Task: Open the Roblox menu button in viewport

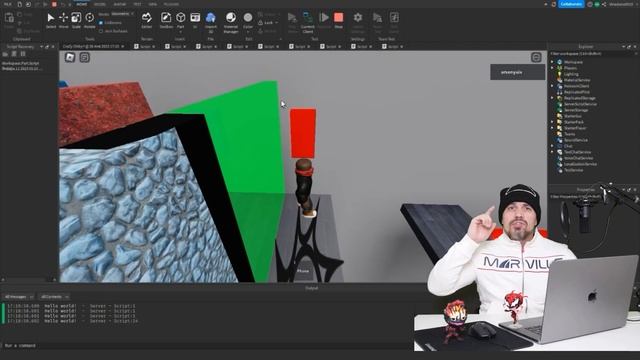Action: (70, 57)
